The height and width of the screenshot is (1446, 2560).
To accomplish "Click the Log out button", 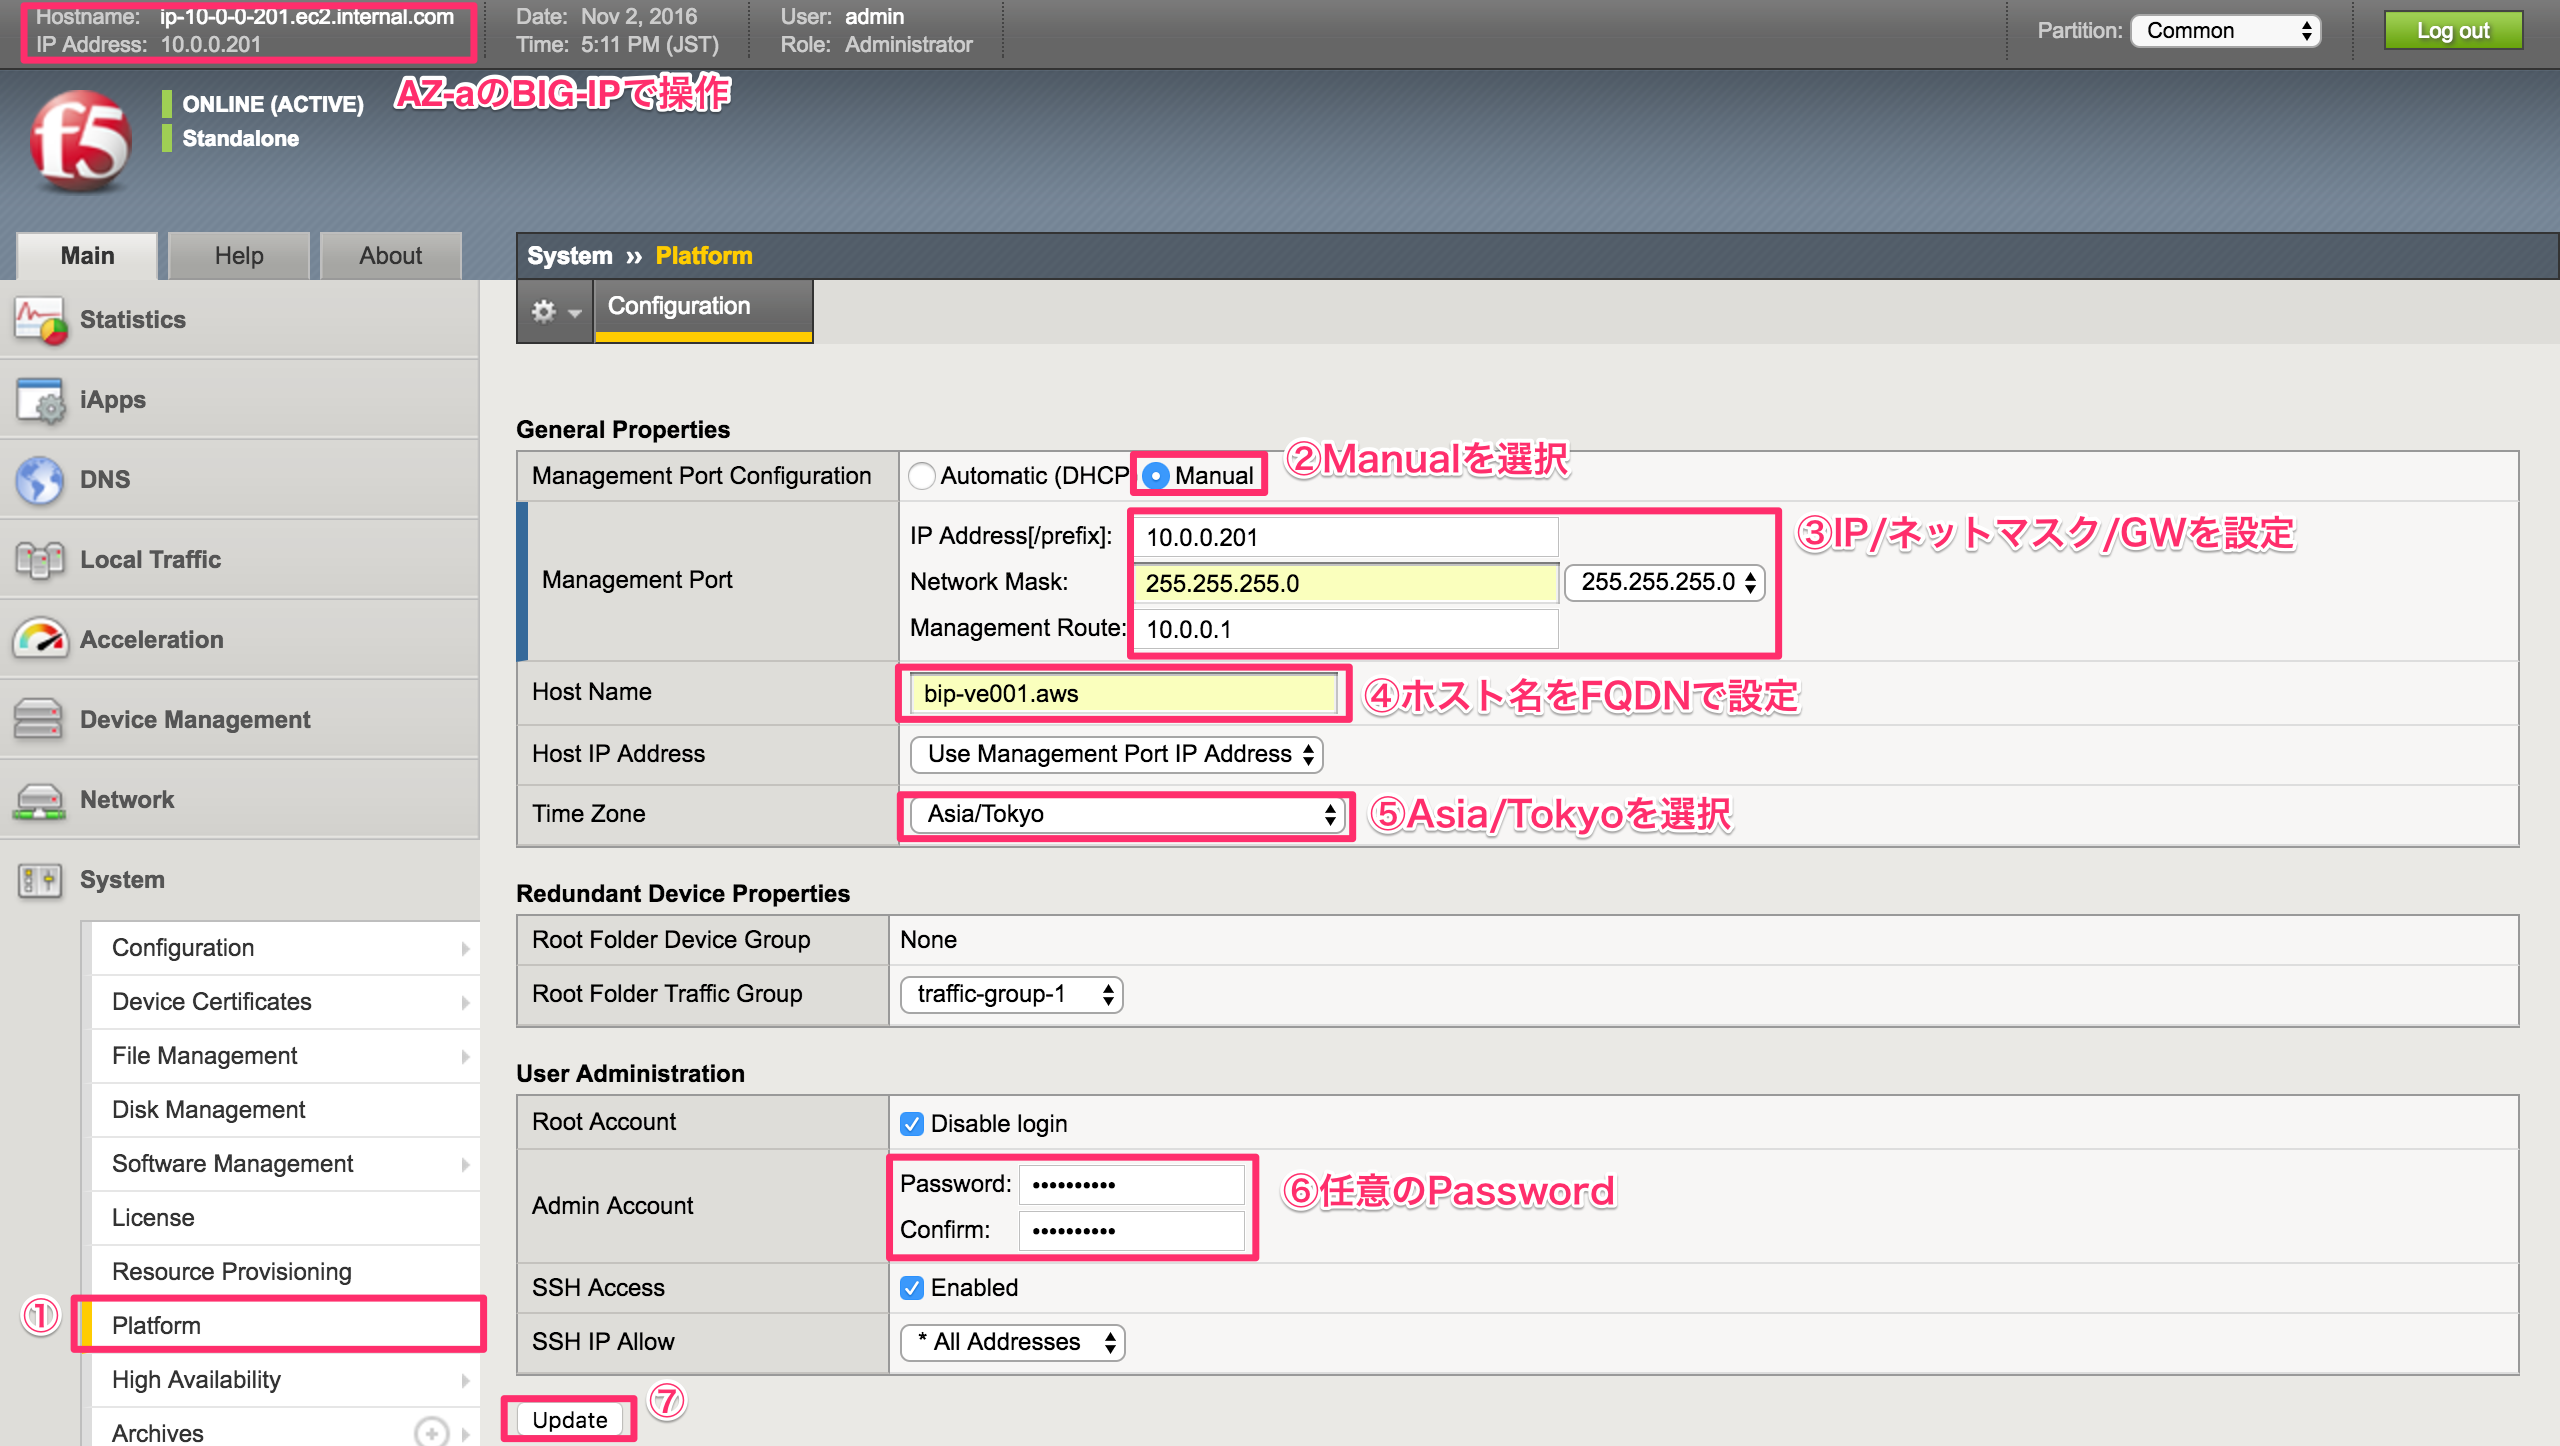I will click(x=2454, y=30).
